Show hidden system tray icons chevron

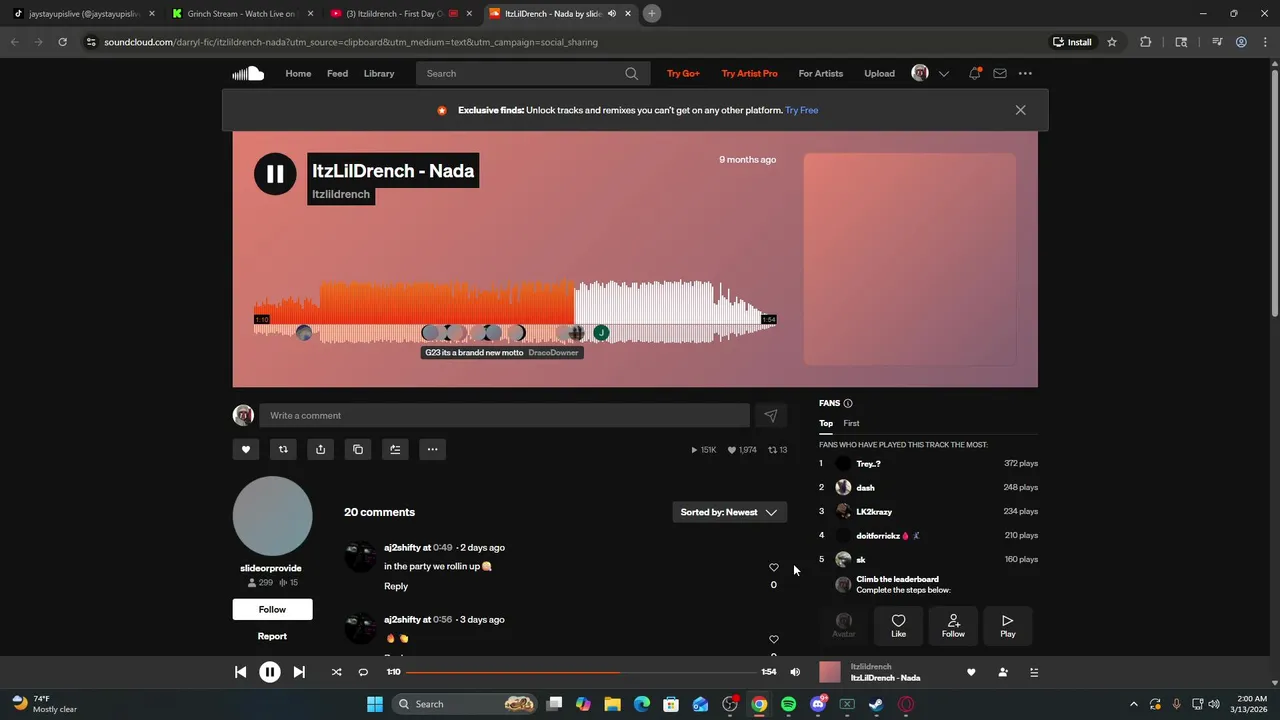coord(1133,704)
